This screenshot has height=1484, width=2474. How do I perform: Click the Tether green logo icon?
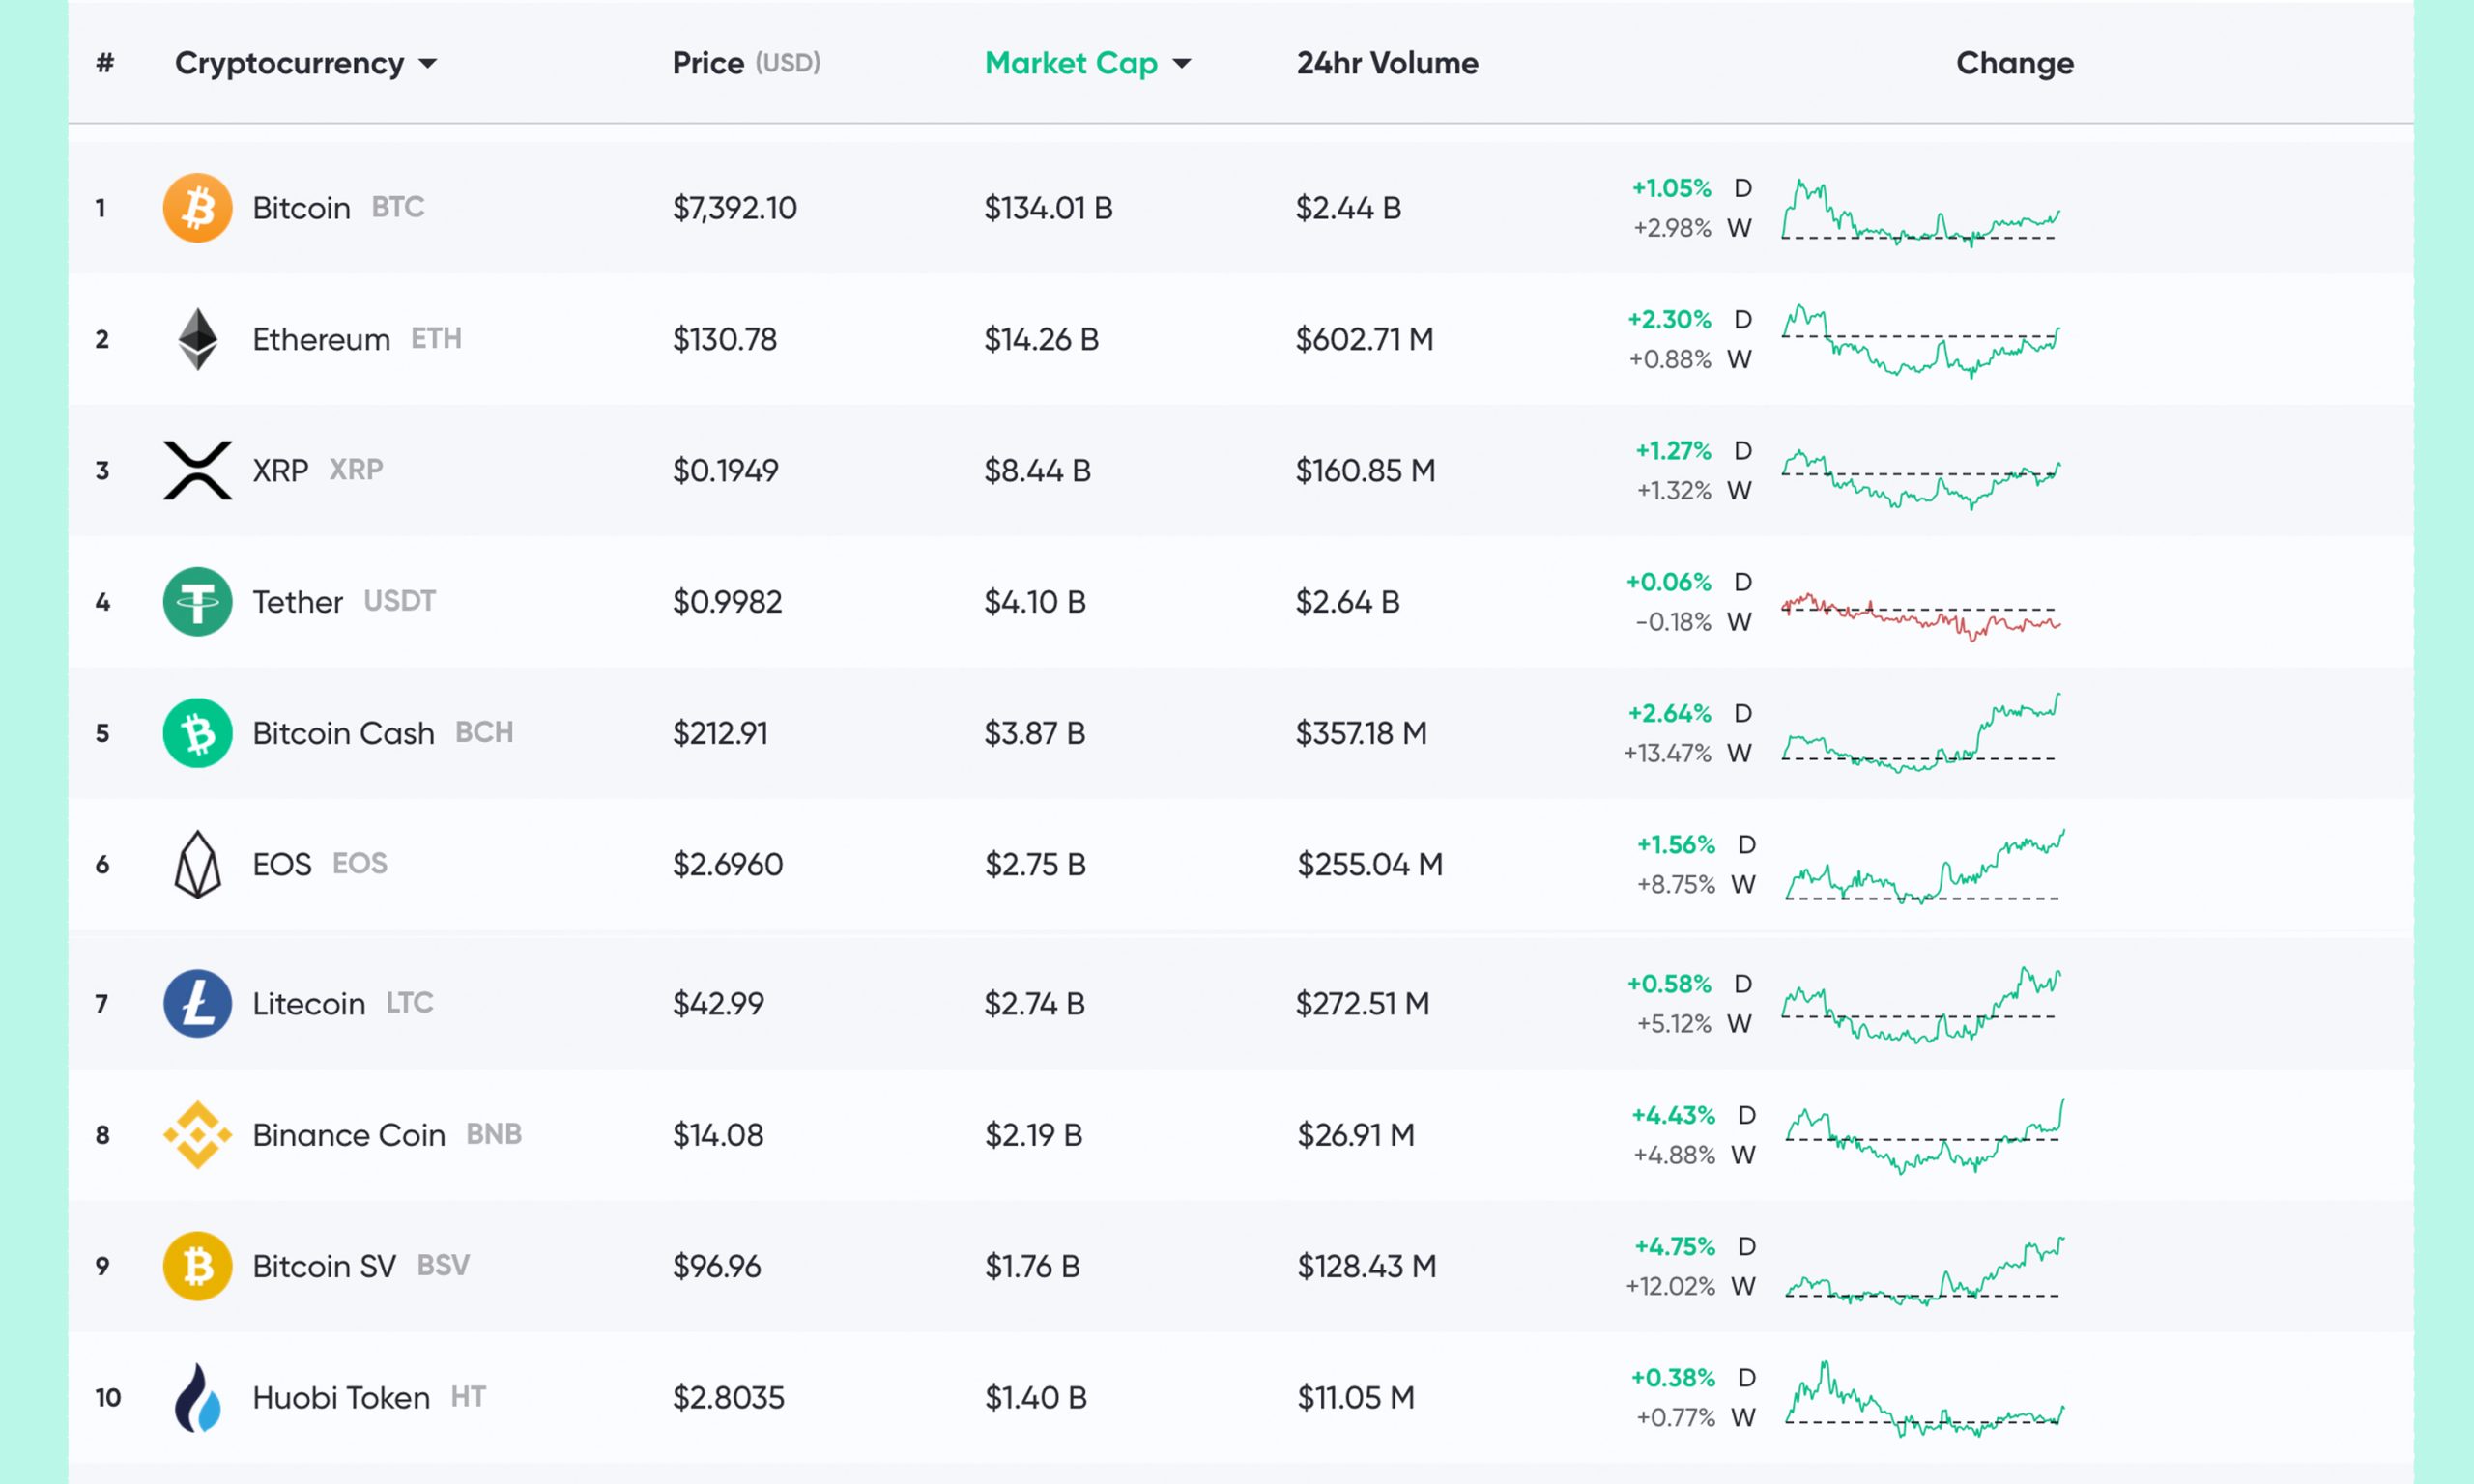pyautogui.click(x=197, y=602)
